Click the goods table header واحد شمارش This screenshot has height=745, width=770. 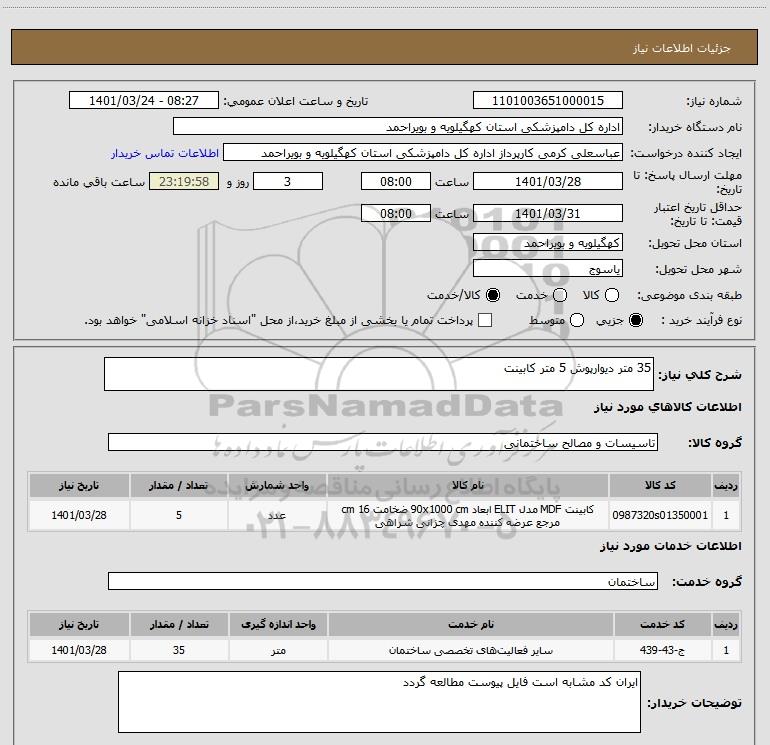[x=277, y=486]
